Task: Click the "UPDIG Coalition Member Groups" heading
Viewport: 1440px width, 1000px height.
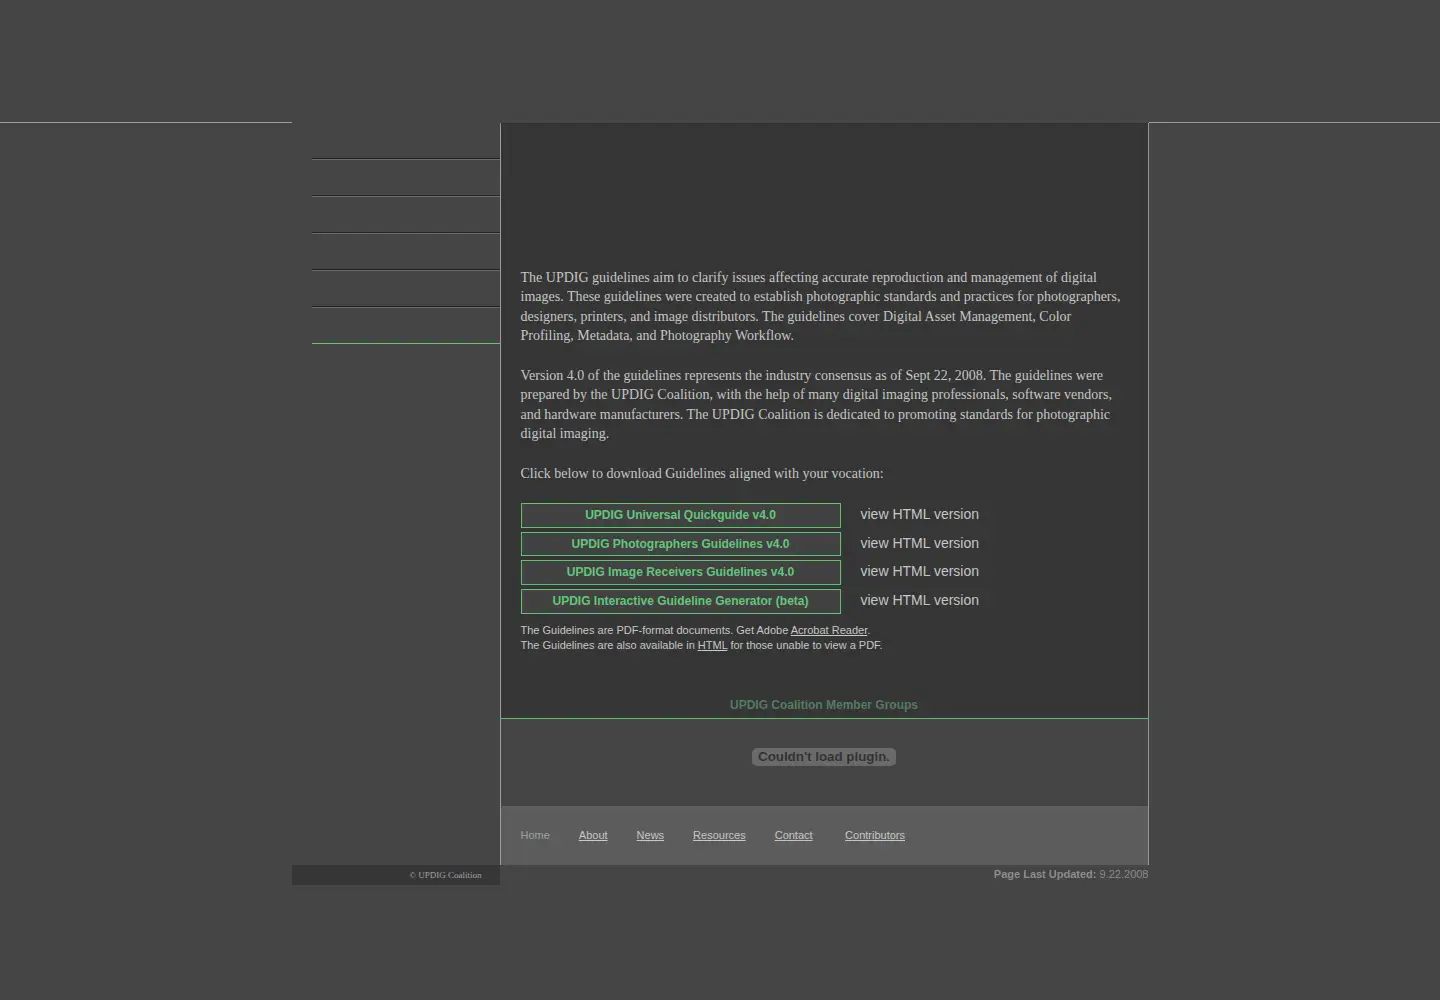Action: click(x=824, y=705)
